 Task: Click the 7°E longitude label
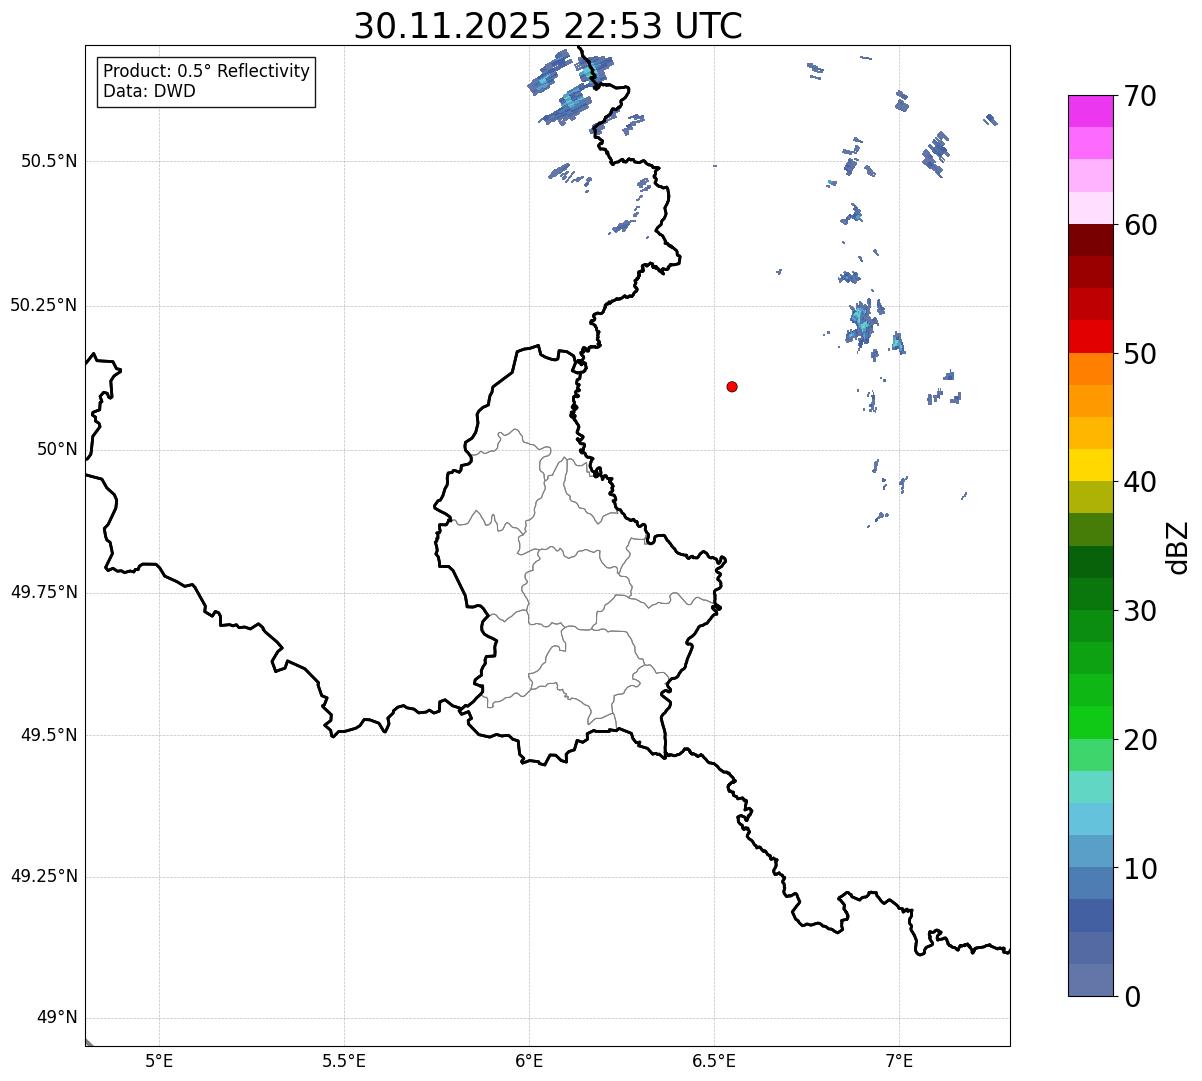899,1060
